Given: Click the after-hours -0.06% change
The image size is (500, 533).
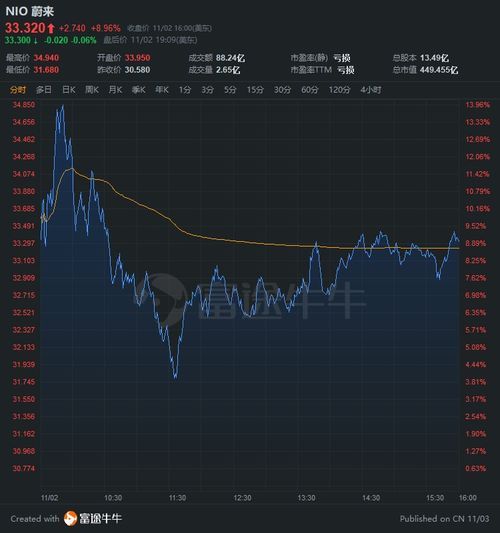Looking at the screenshot, I should [84, 40].
